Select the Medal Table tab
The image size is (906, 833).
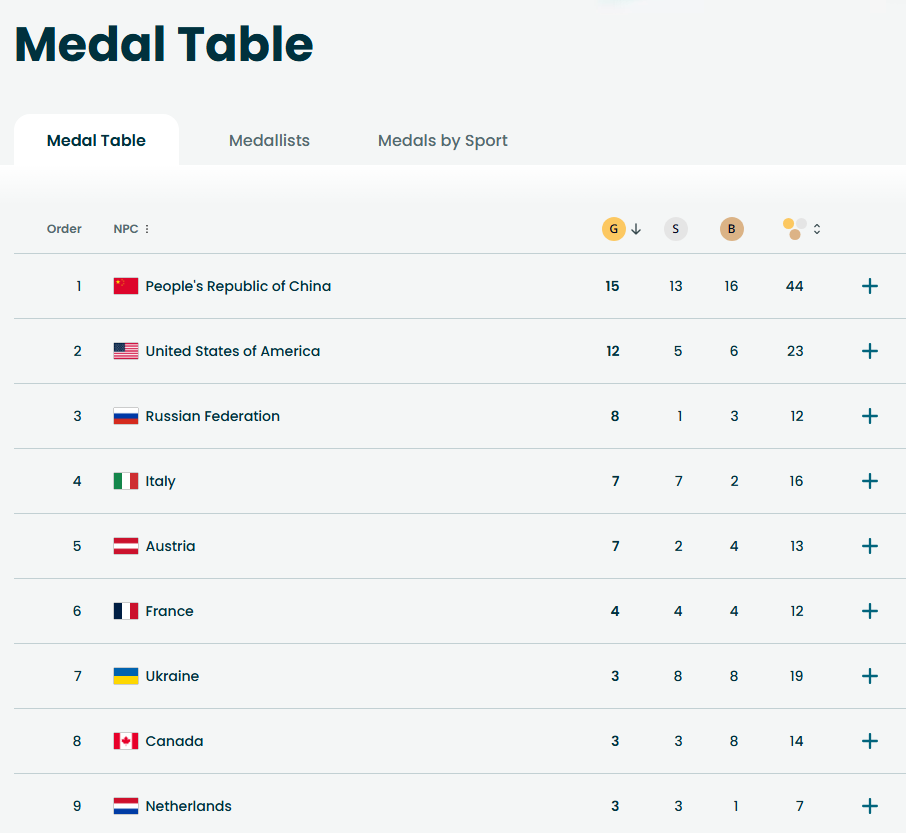pos(96,140)
